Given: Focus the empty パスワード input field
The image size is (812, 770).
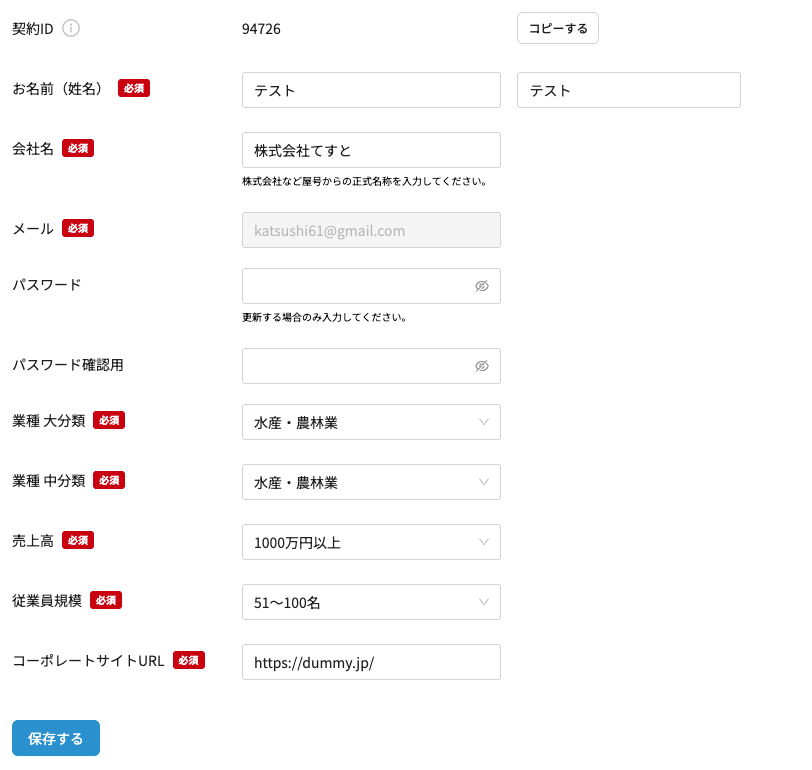Looking at the screenshot, I should coord(355,286).
